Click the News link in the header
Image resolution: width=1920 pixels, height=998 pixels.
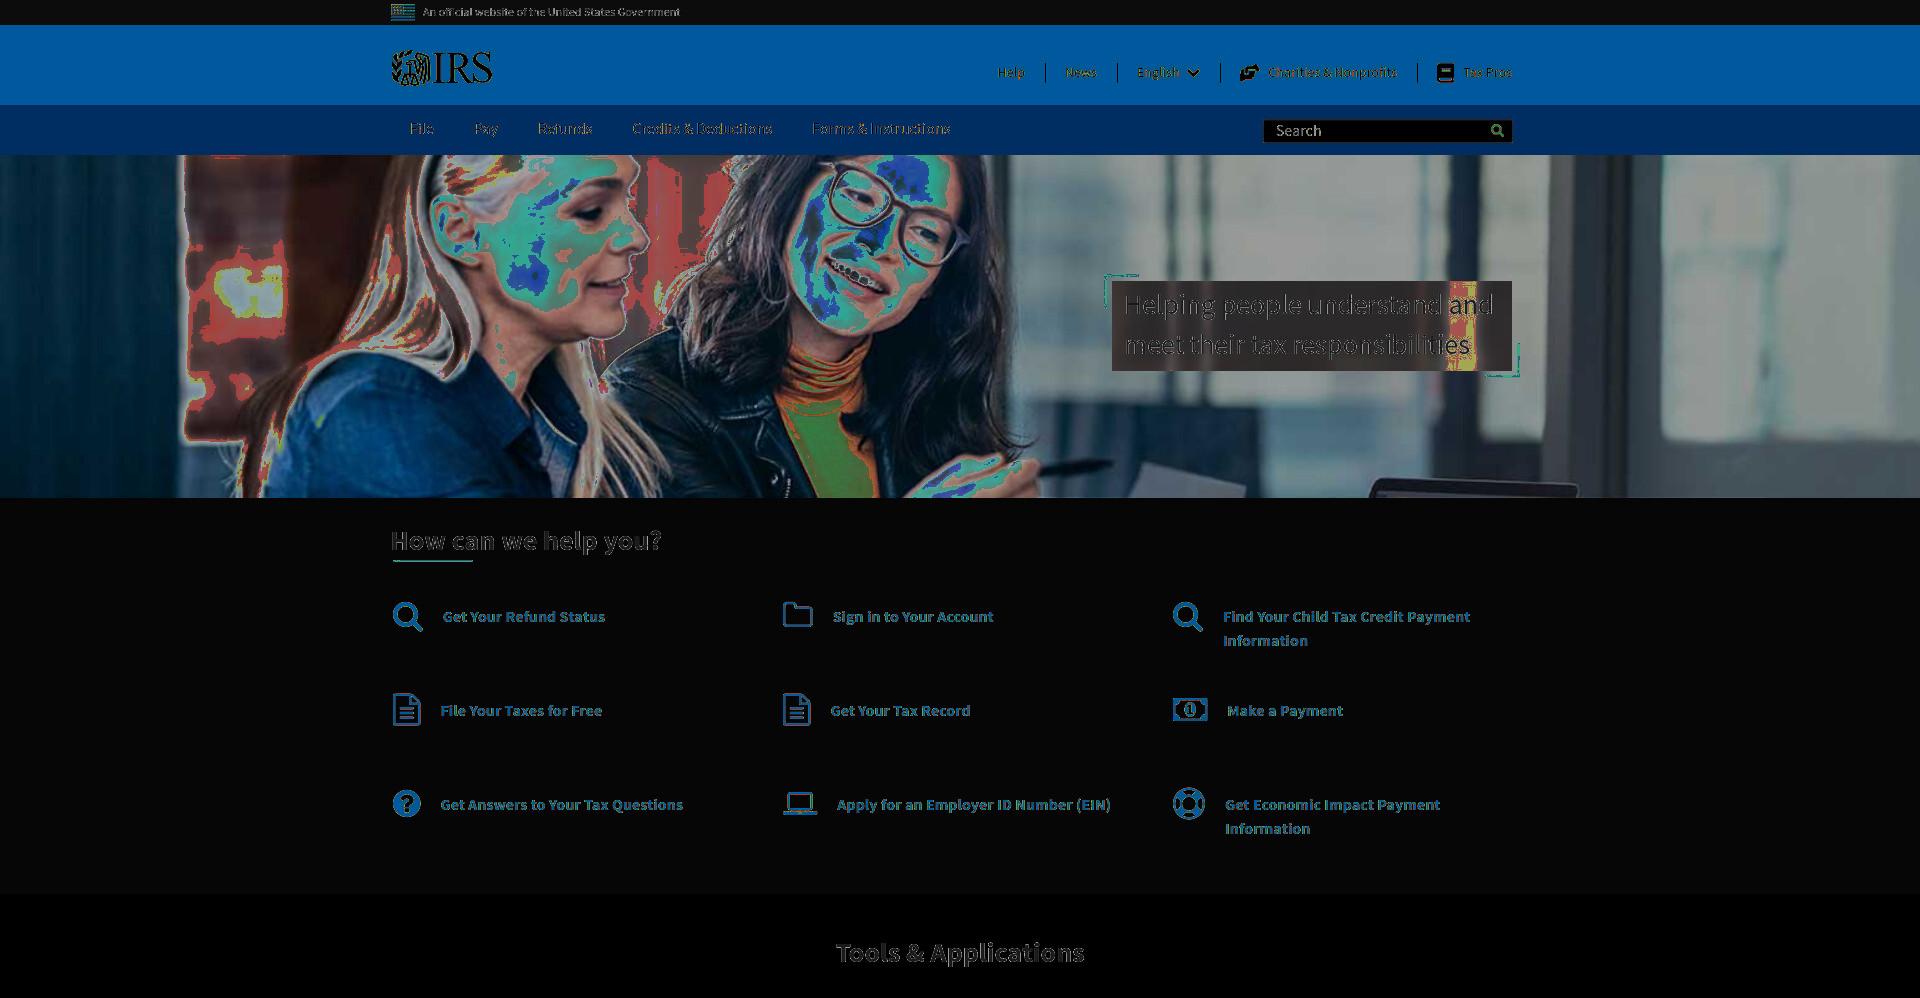1080,72
